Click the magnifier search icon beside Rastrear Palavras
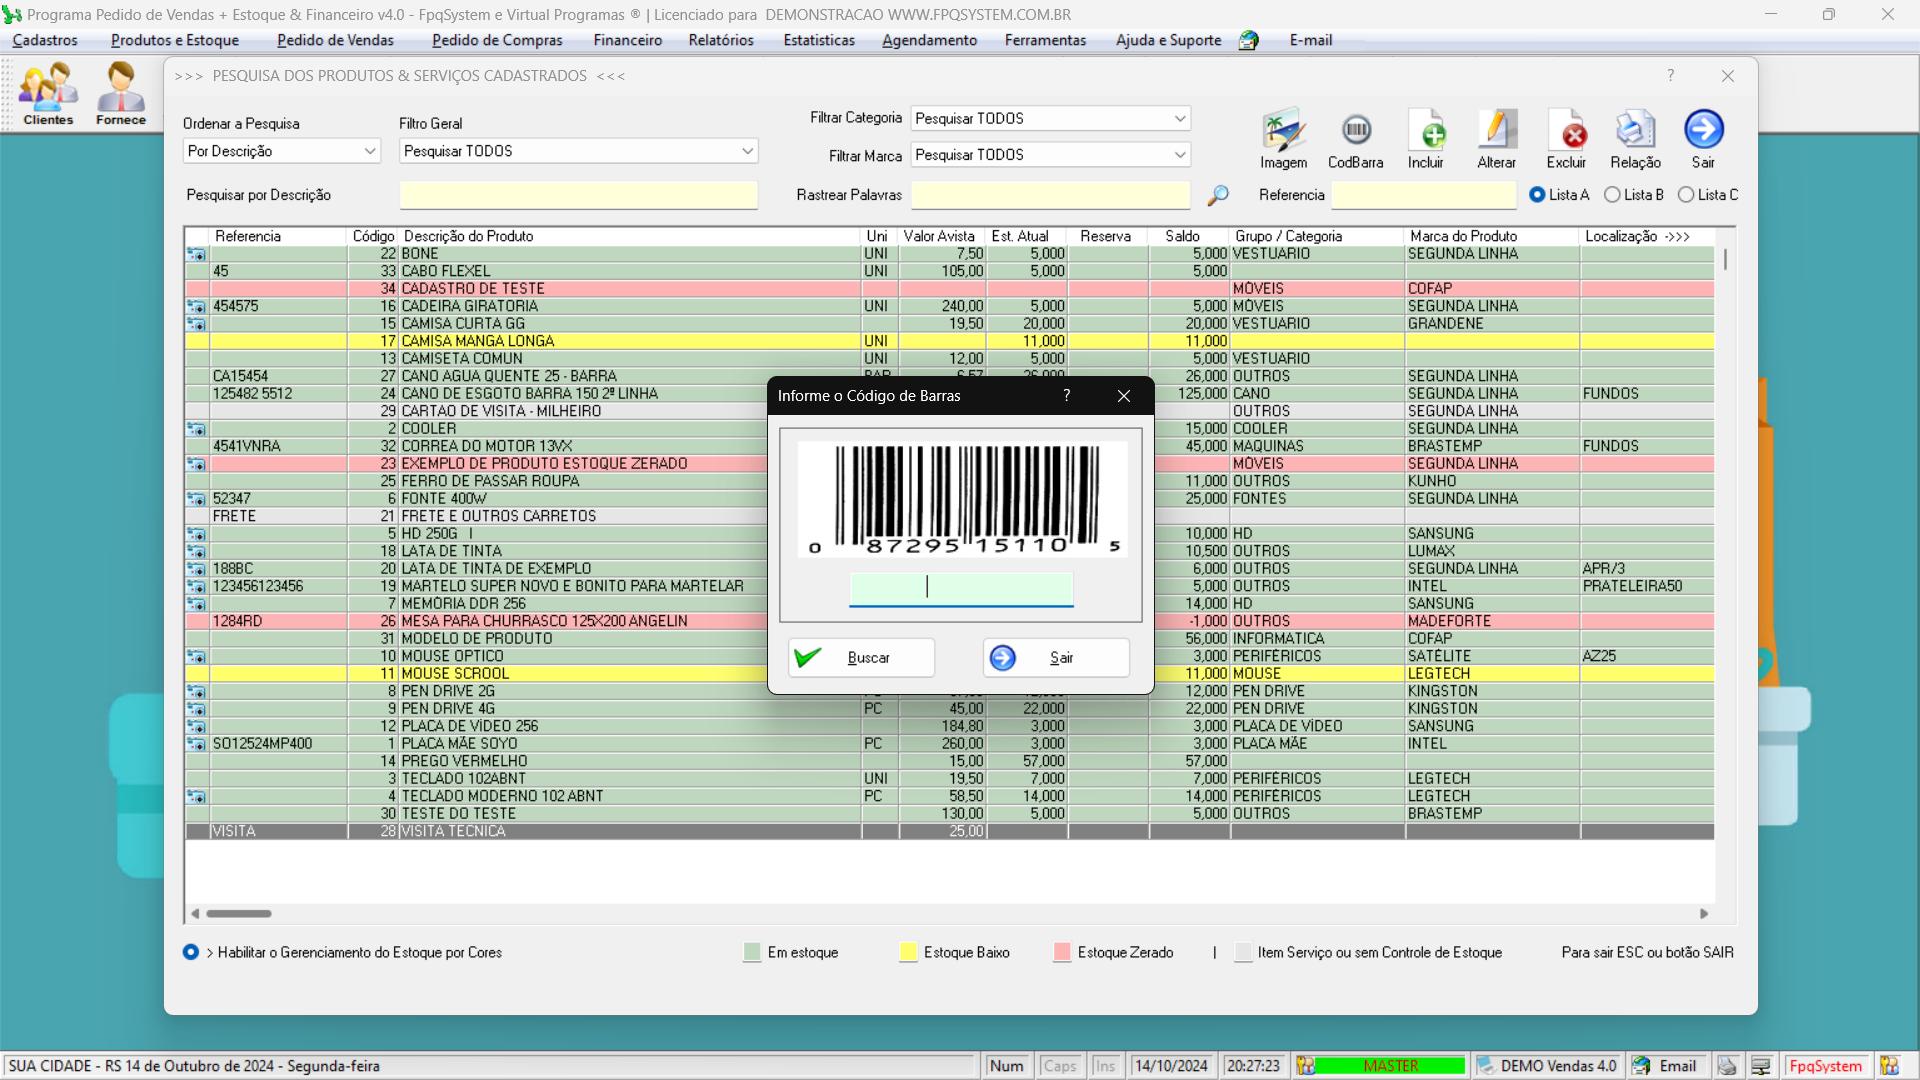Screen dimensions: 1920x1080 (1217, 196)
